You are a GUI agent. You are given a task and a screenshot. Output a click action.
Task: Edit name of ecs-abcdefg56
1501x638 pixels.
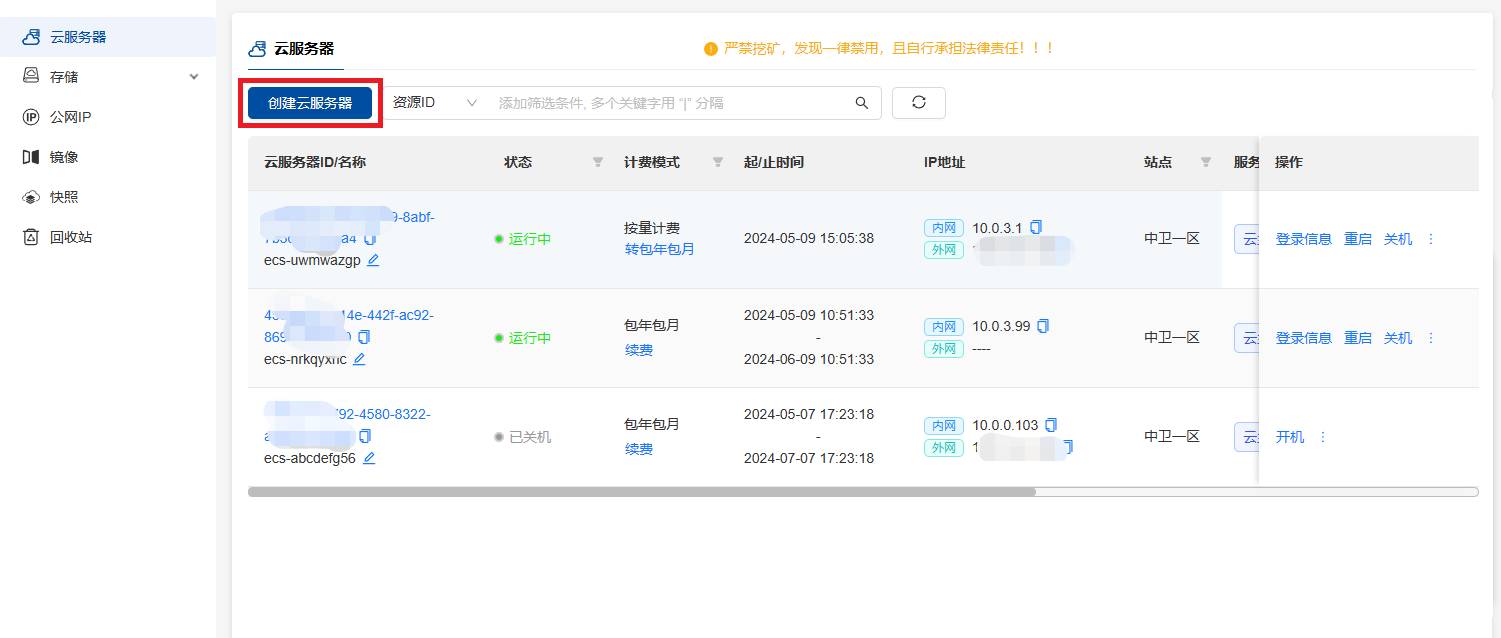pyautogui.click(x=369, y=458)
